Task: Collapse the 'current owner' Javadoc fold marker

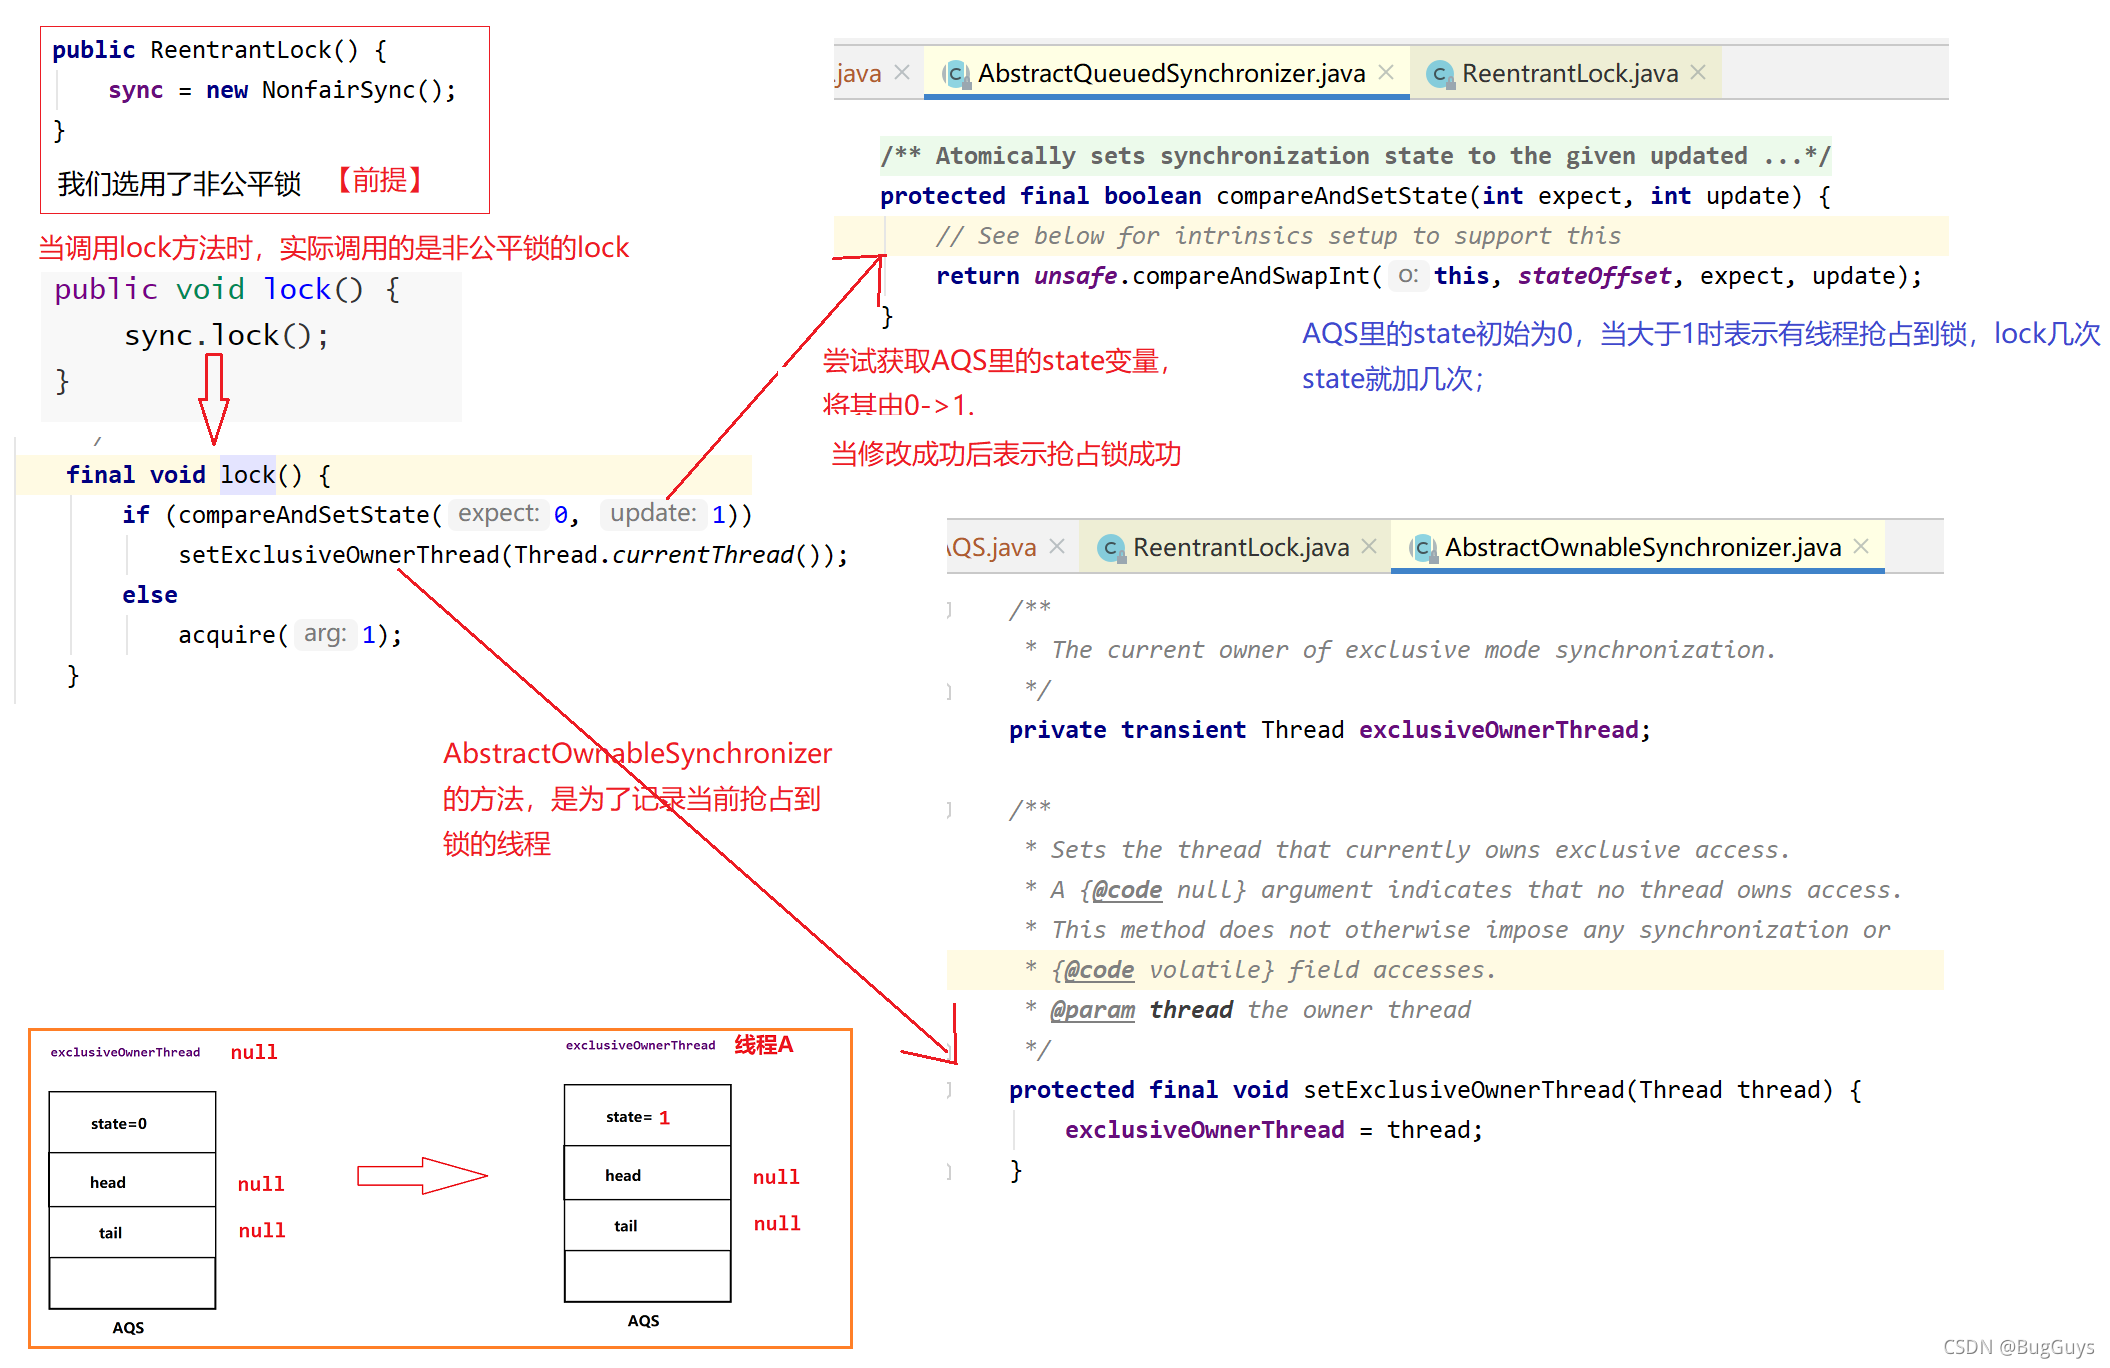Action: [949, 609]
